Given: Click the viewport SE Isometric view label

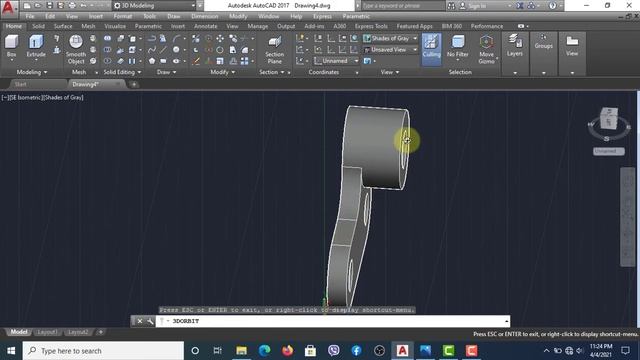Looking at the screenshot, I should click(x=27, y=98).
